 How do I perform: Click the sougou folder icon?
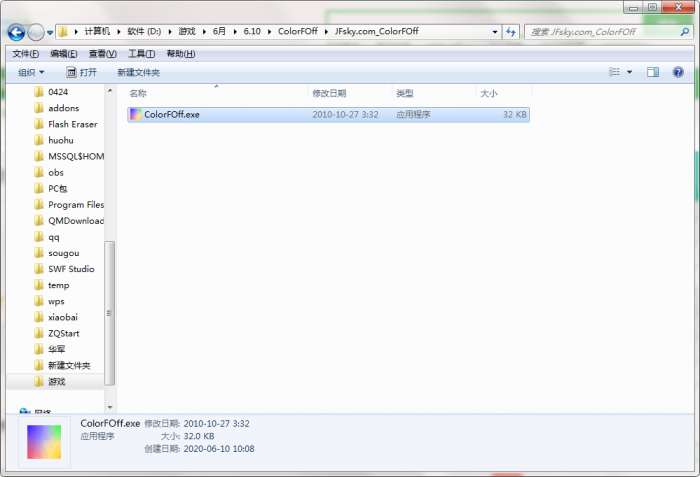[39, 253]
